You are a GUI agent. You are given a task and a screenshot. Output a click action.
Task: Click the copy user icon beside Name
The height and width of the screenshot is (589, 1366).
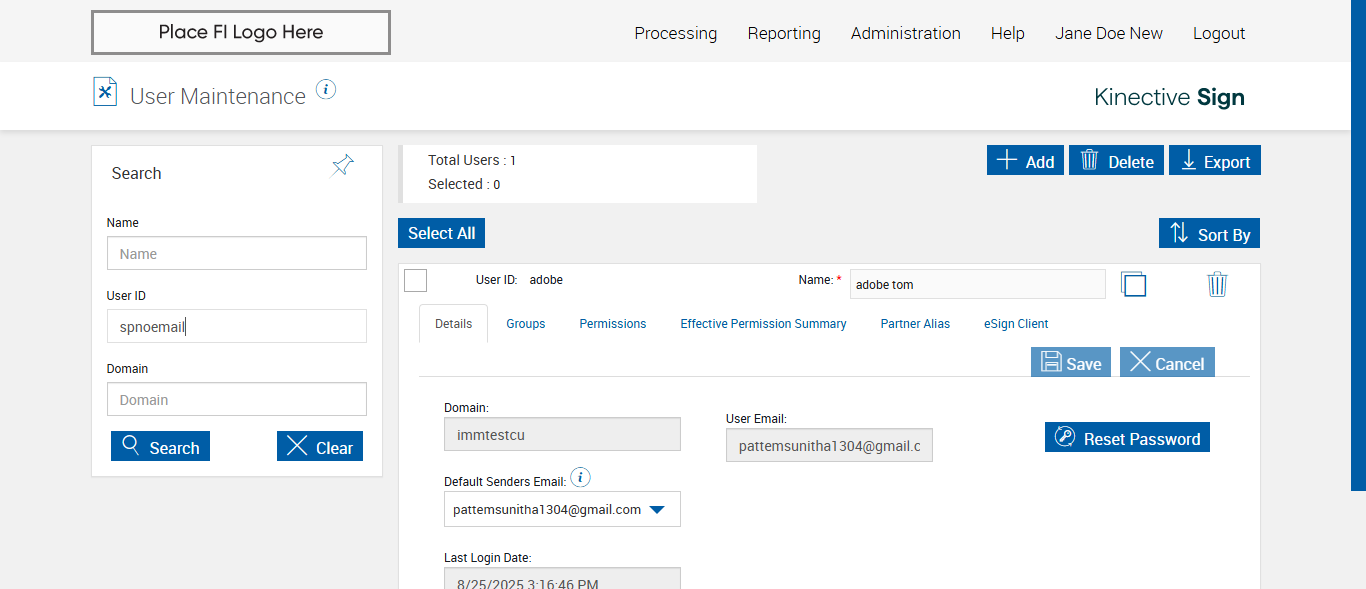point(1133,284)
